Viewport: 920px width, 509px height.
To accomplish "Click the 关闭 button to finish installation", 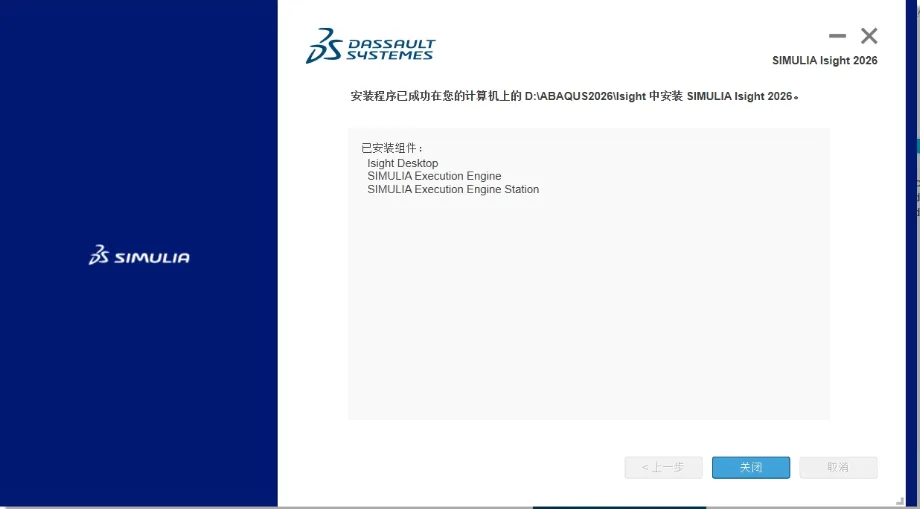I will click(x=750, y=467).
